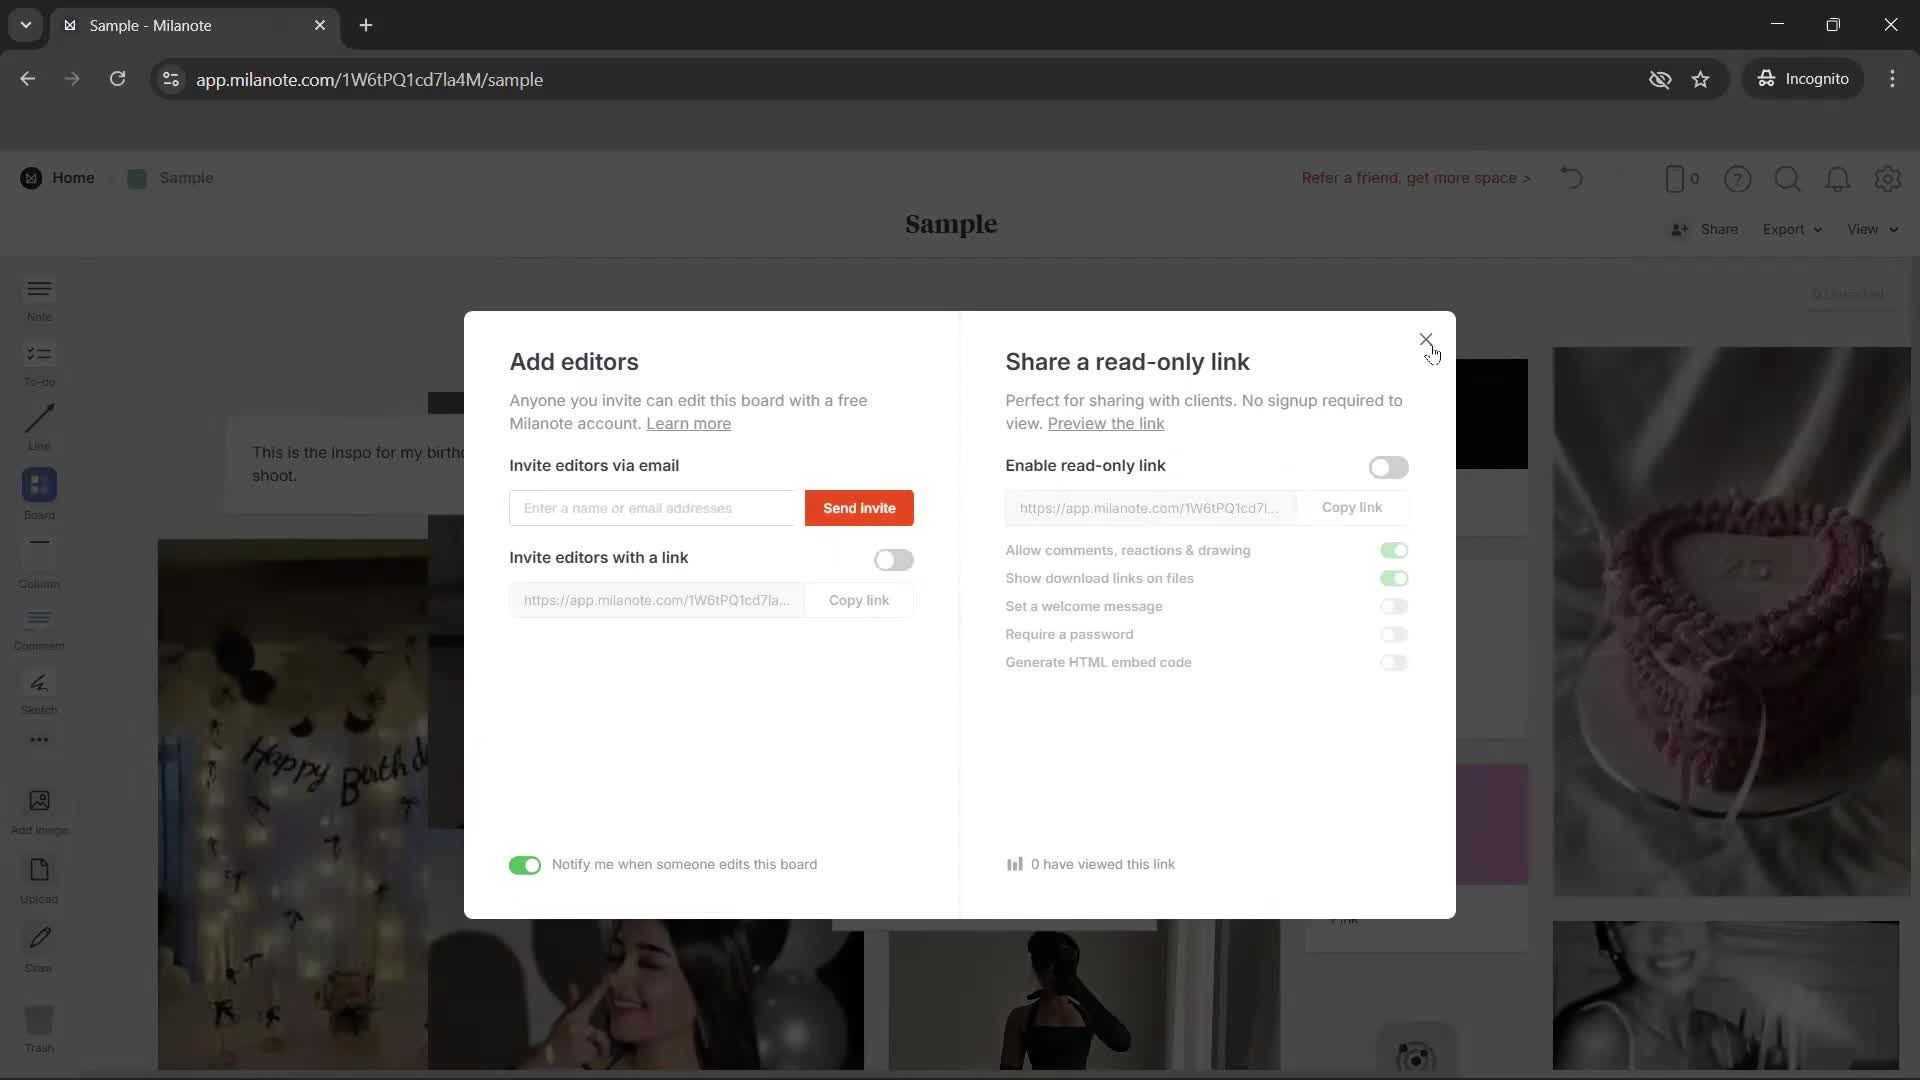Disable allow comments, reactions & drawing
Screen dimensions: 1920x1080
tap(1394, 550)
